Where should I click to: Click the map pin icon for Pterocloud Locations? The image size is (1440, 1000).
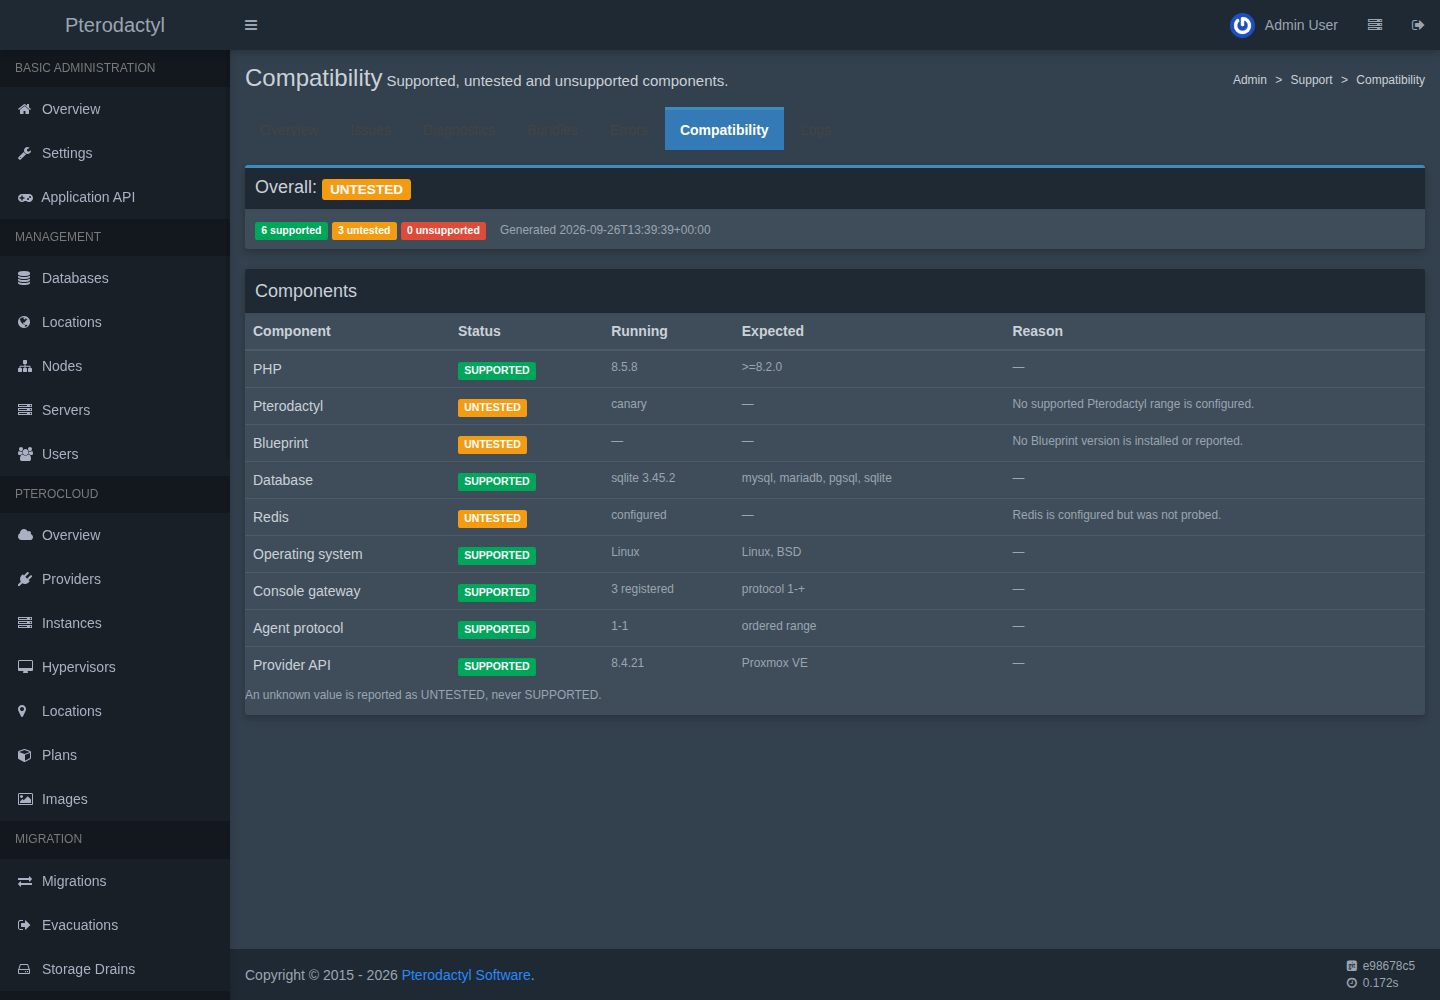tap(22, 711)
